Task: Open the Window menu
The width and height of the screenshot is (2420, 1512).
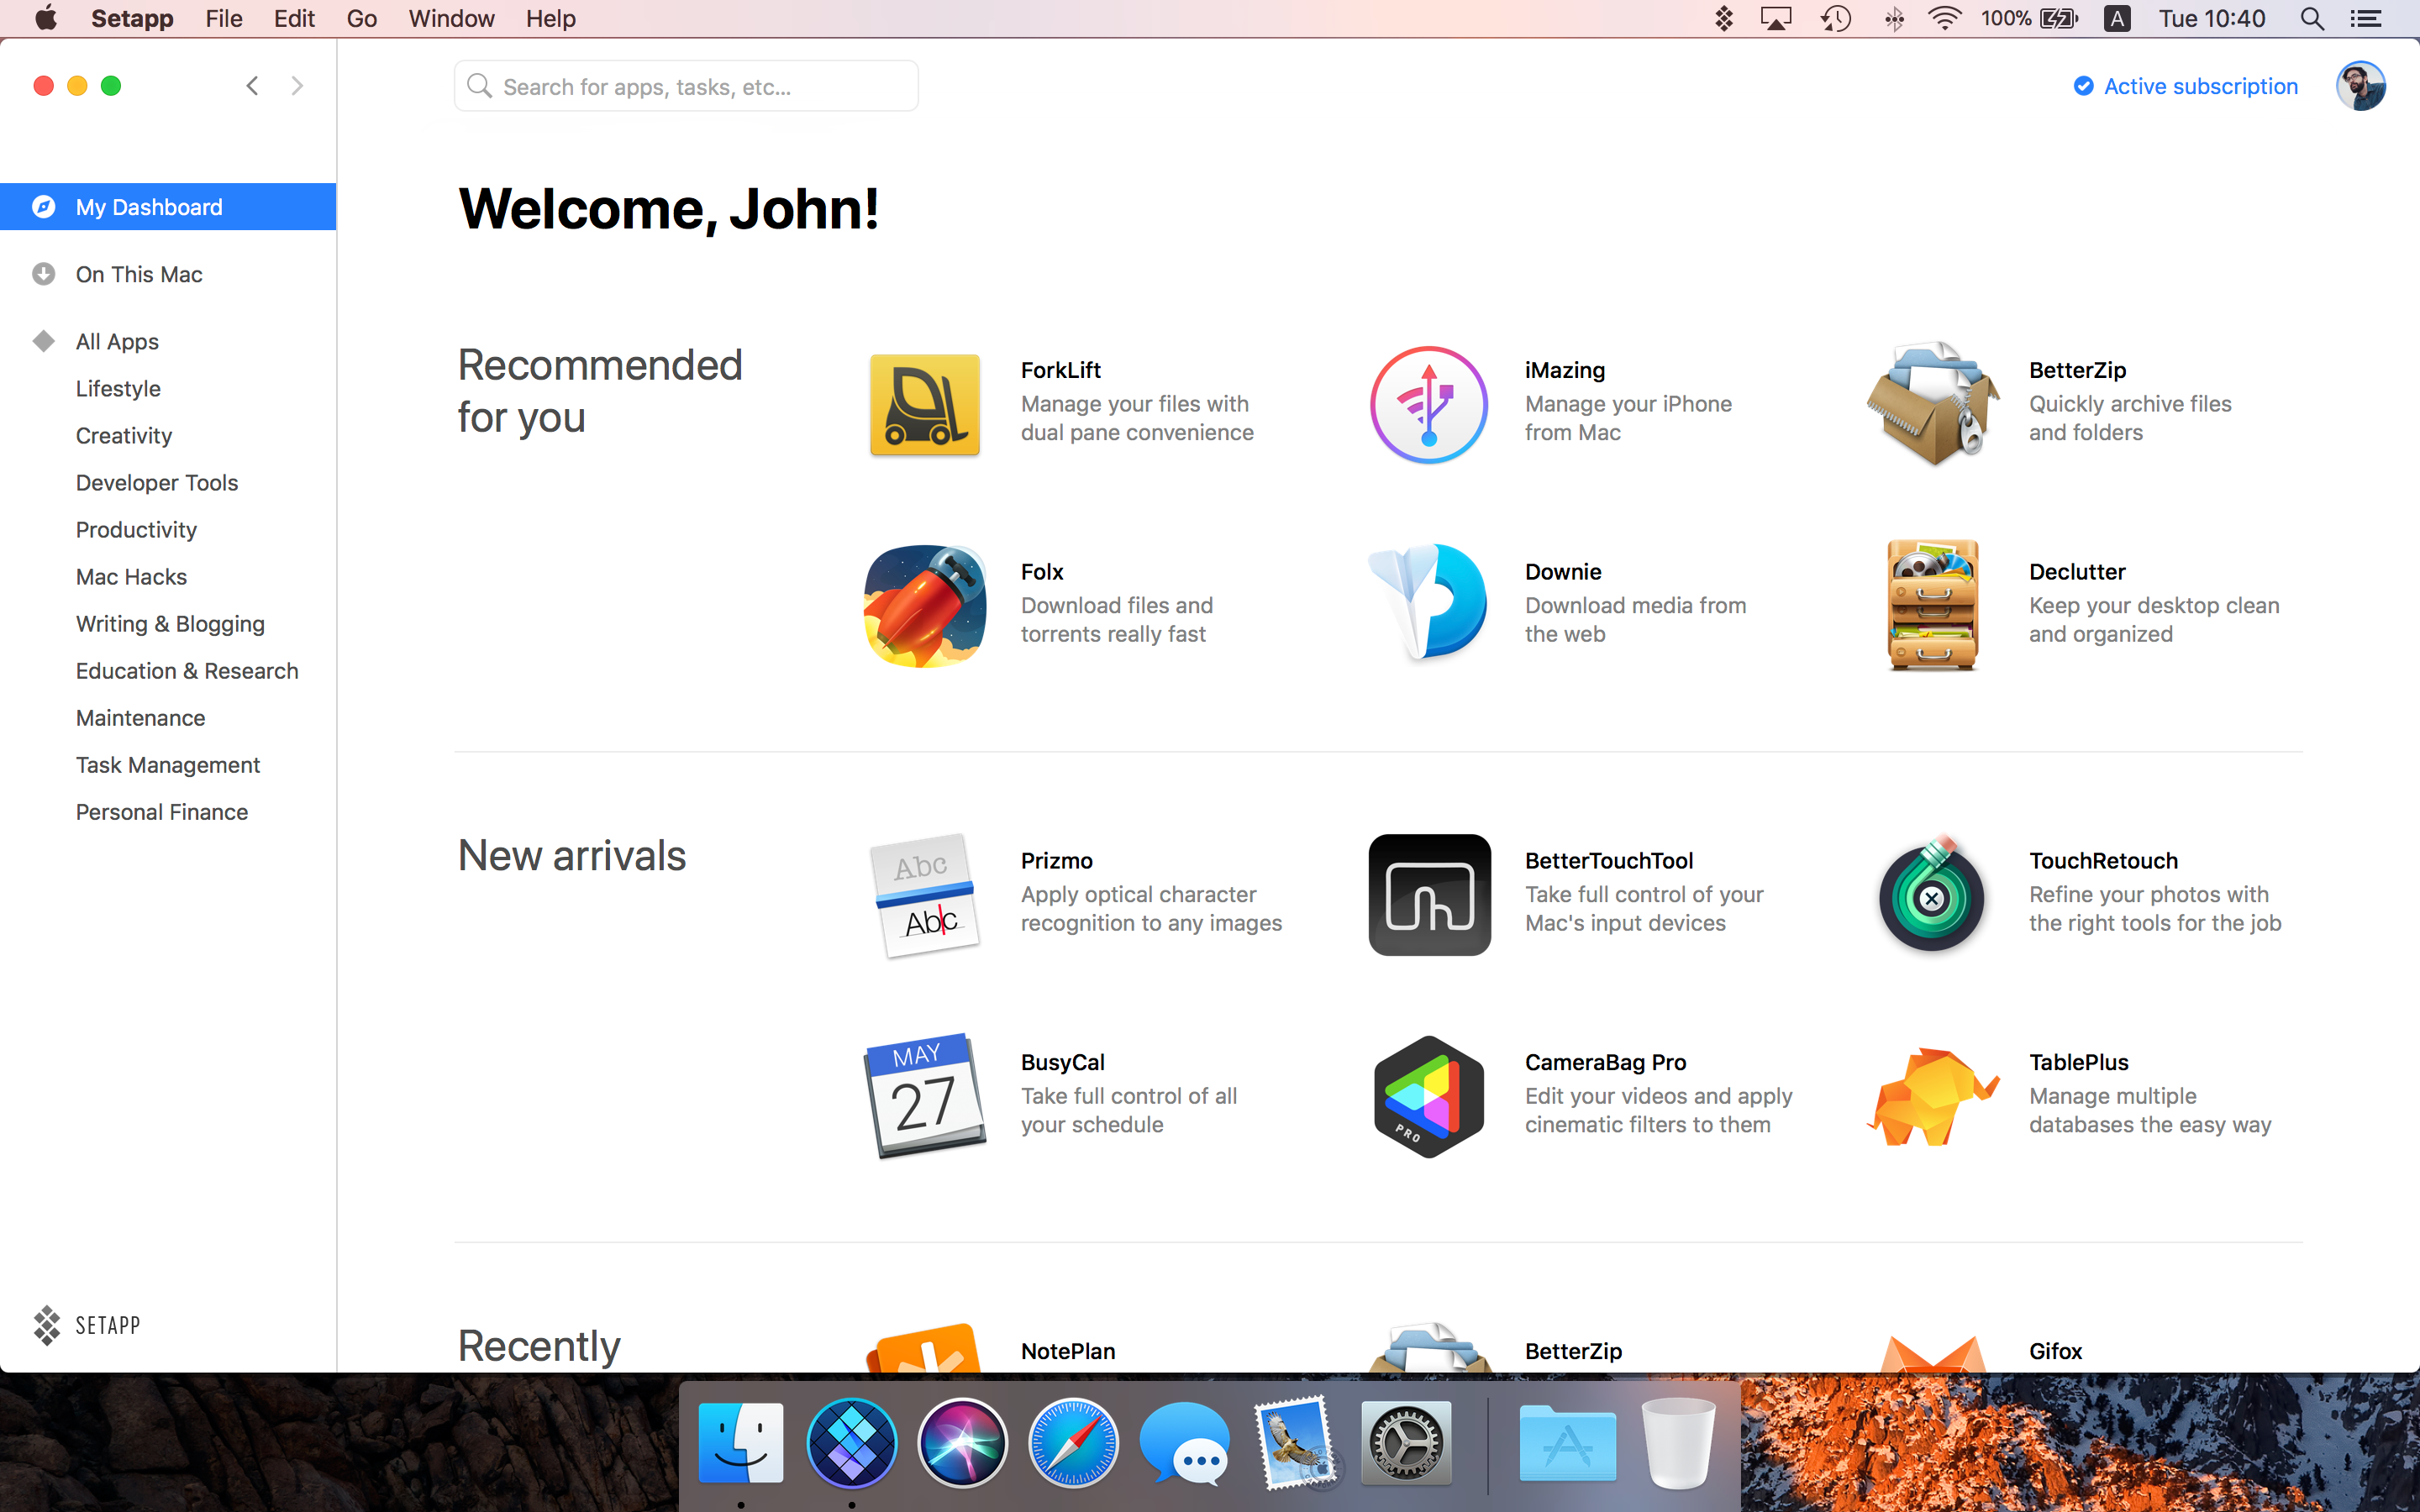Action: [451, 19]
